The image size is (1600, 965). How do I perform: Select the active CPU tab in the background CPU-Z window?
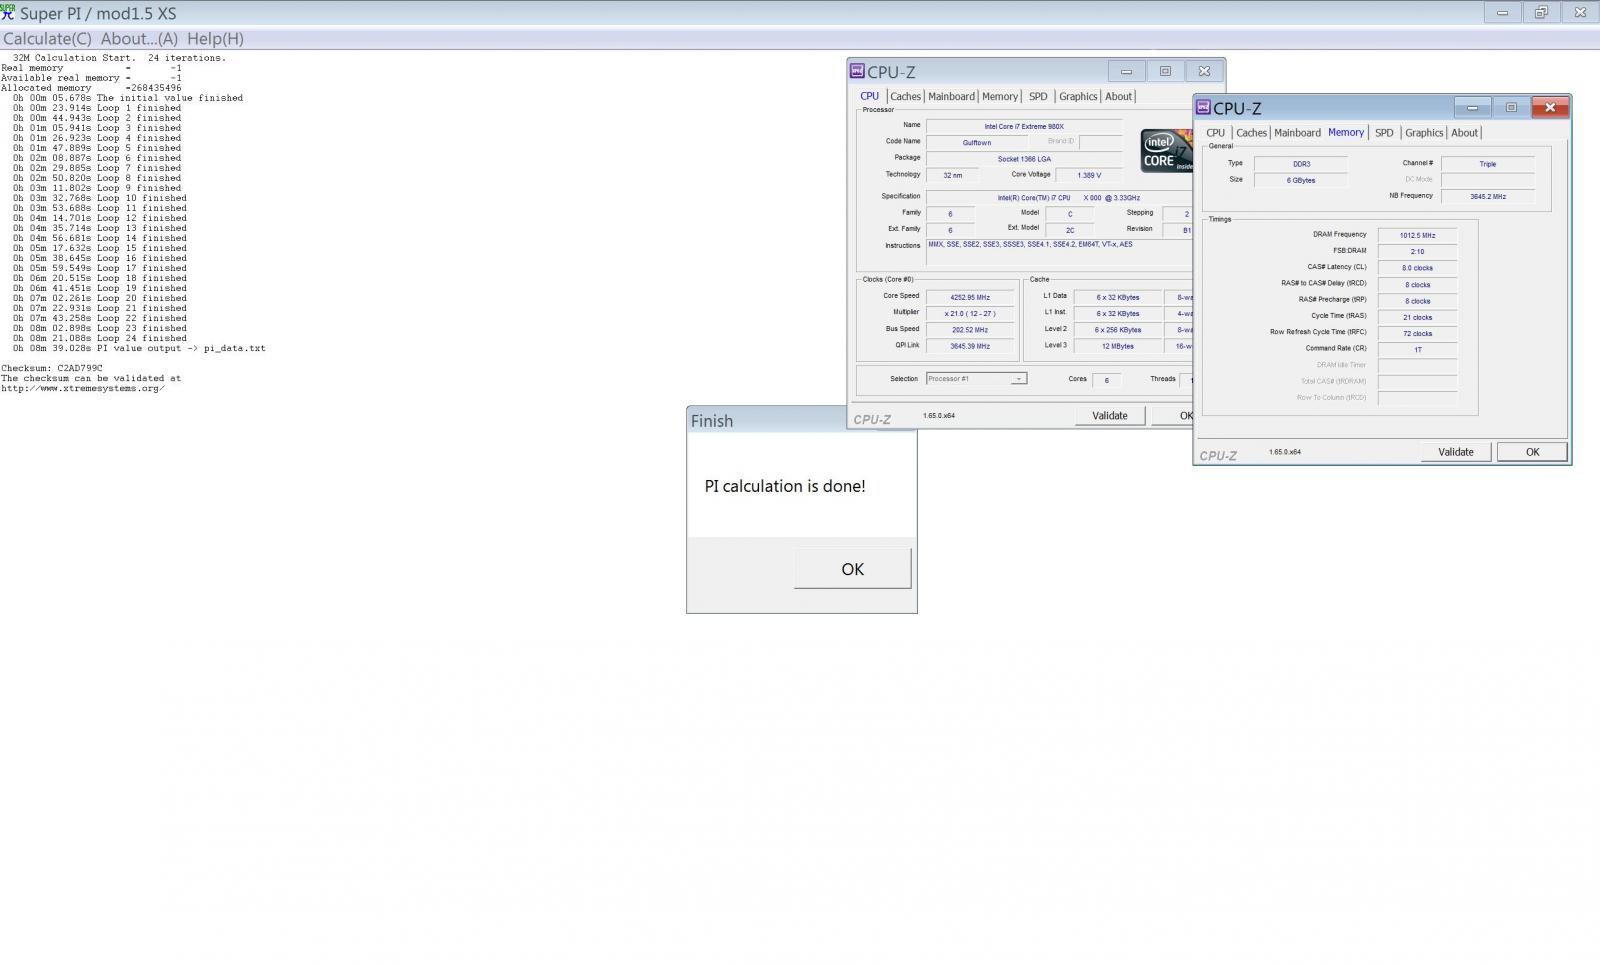pos(869,96)
